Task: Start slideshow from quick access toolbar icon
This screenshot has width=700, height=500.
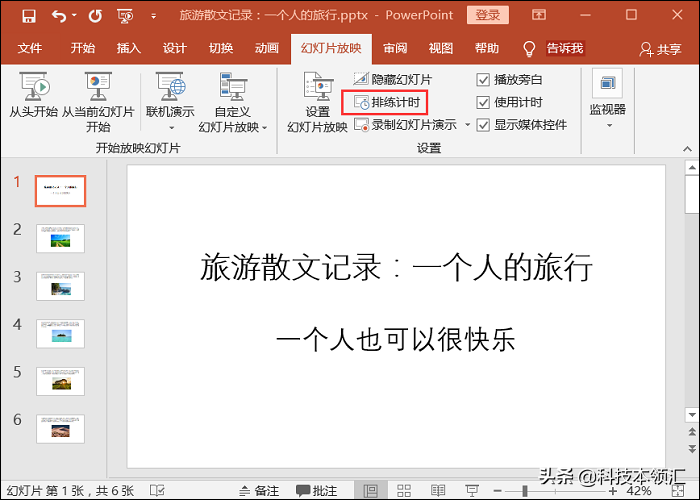Action: click(125, 16)
